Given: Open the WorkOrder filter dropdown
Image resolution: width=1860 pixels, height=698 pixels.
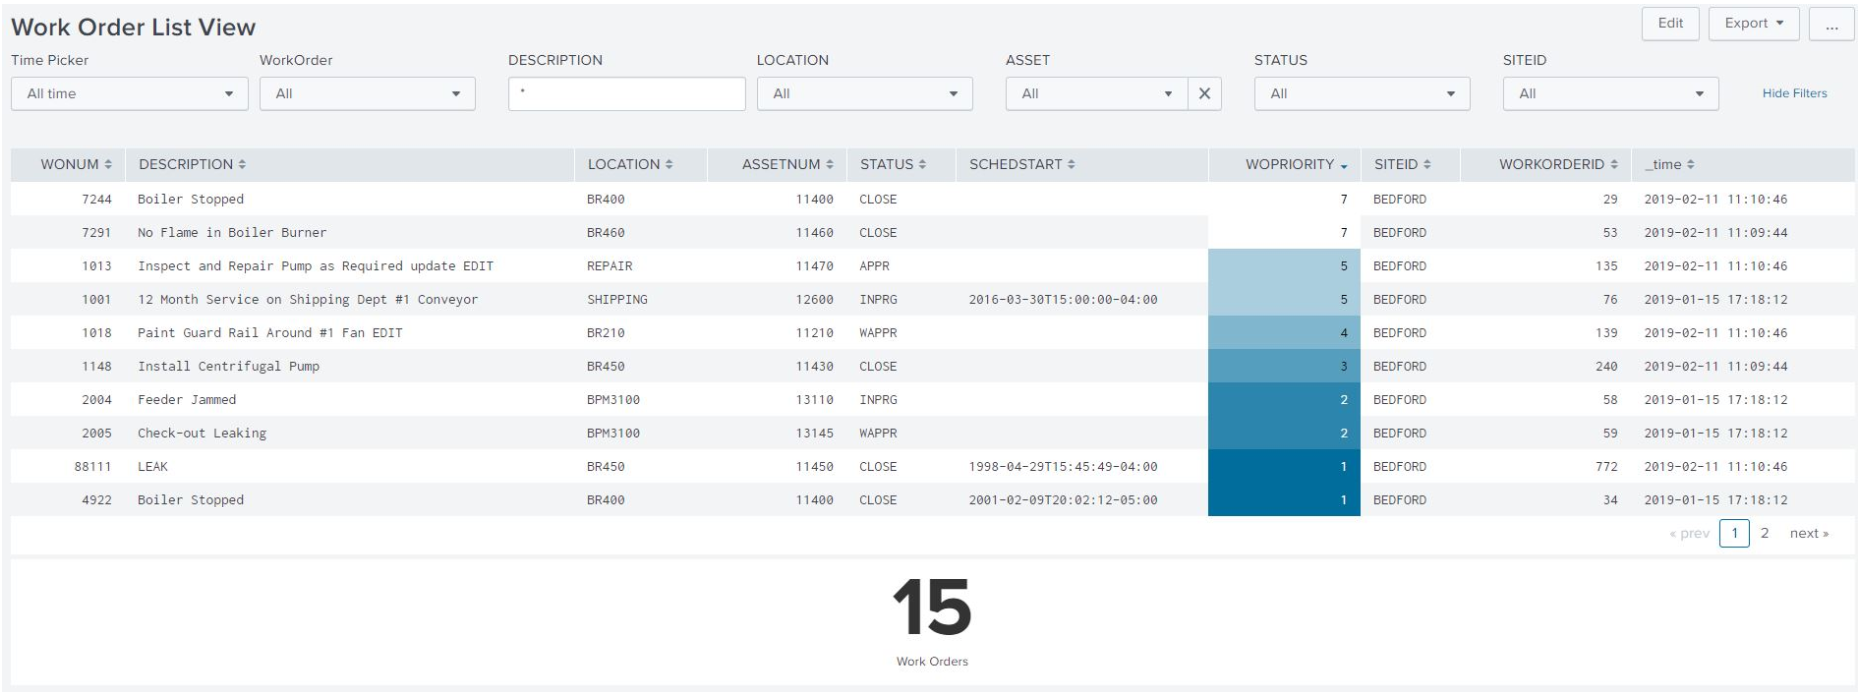Looking at the screenshot, I should click(367, 93).
